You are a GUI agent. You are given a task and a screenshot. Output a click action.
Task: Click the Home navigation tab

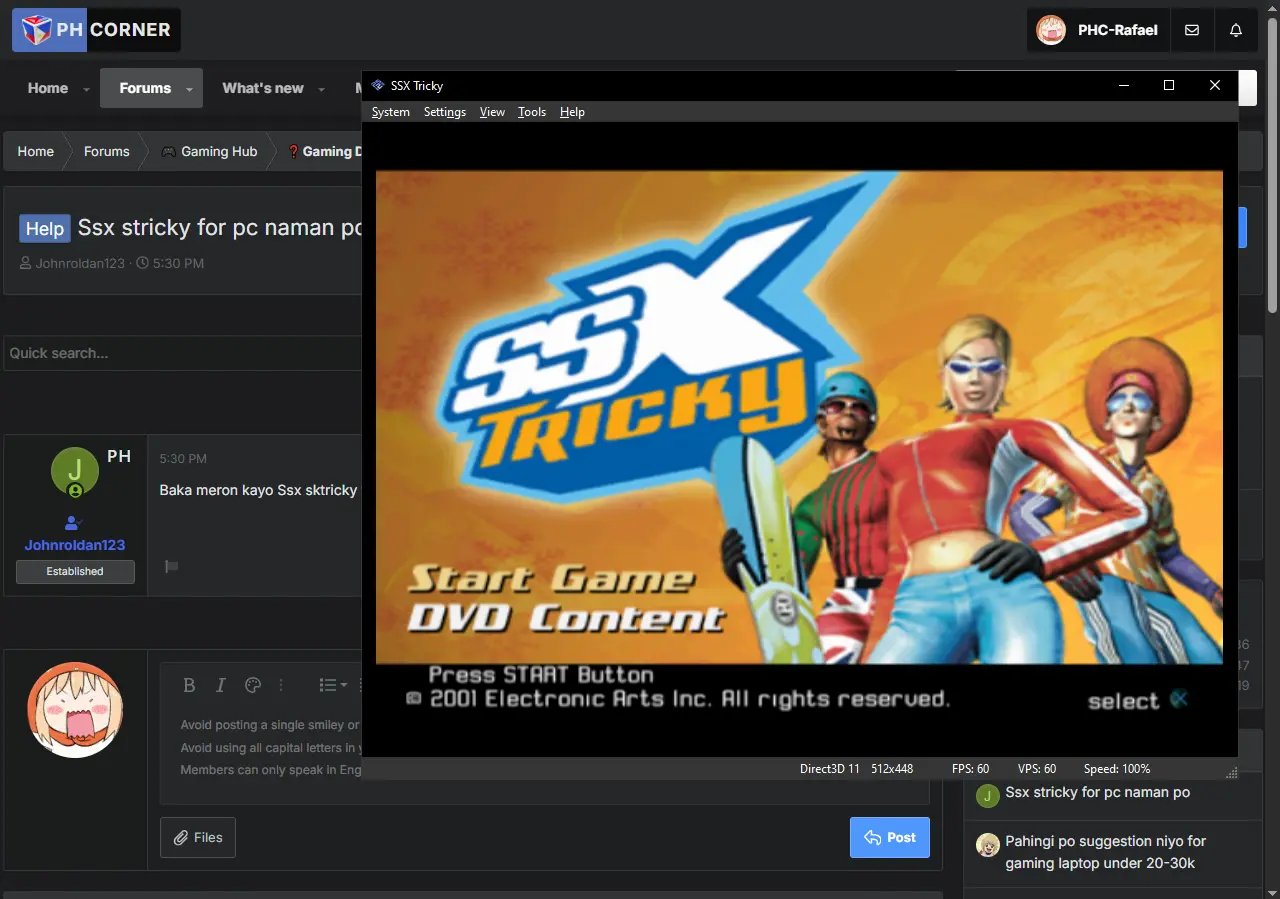pos(48,88)
